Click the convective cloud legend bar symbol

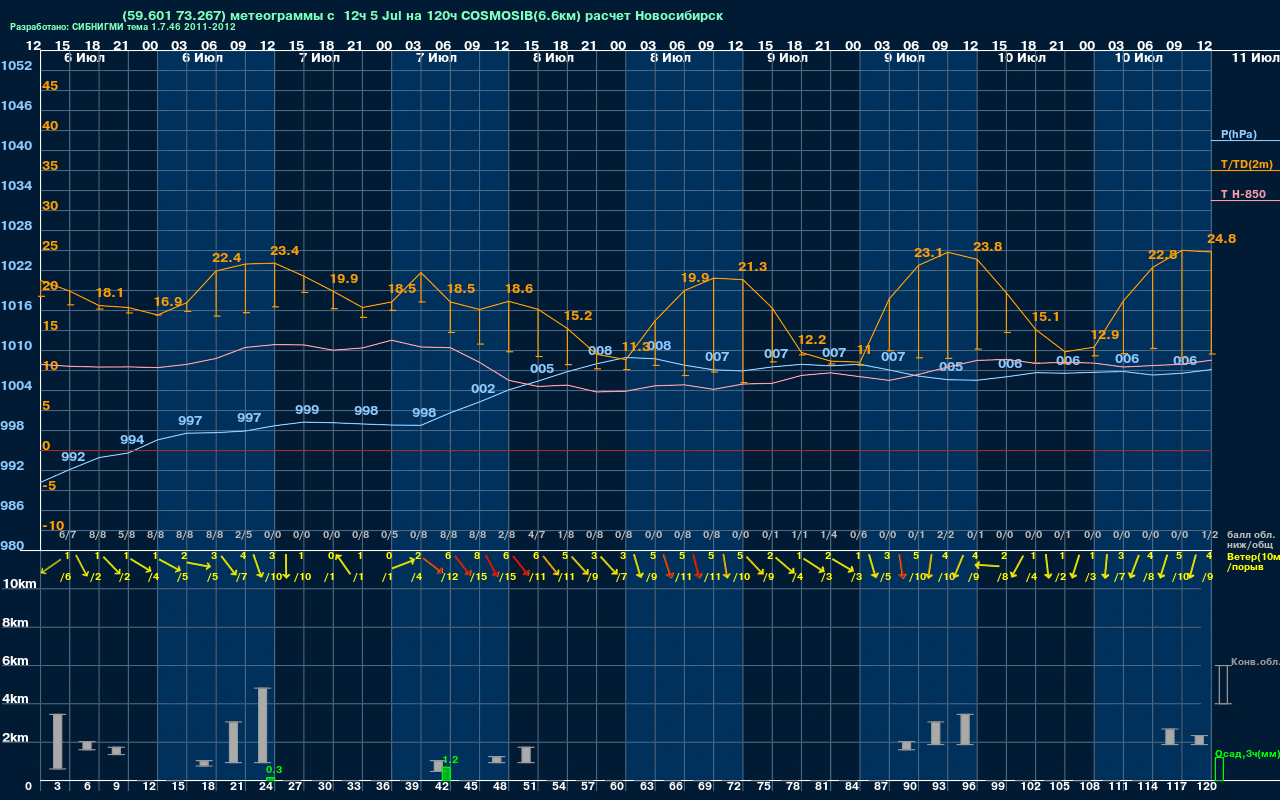(x=1222, y=685)
